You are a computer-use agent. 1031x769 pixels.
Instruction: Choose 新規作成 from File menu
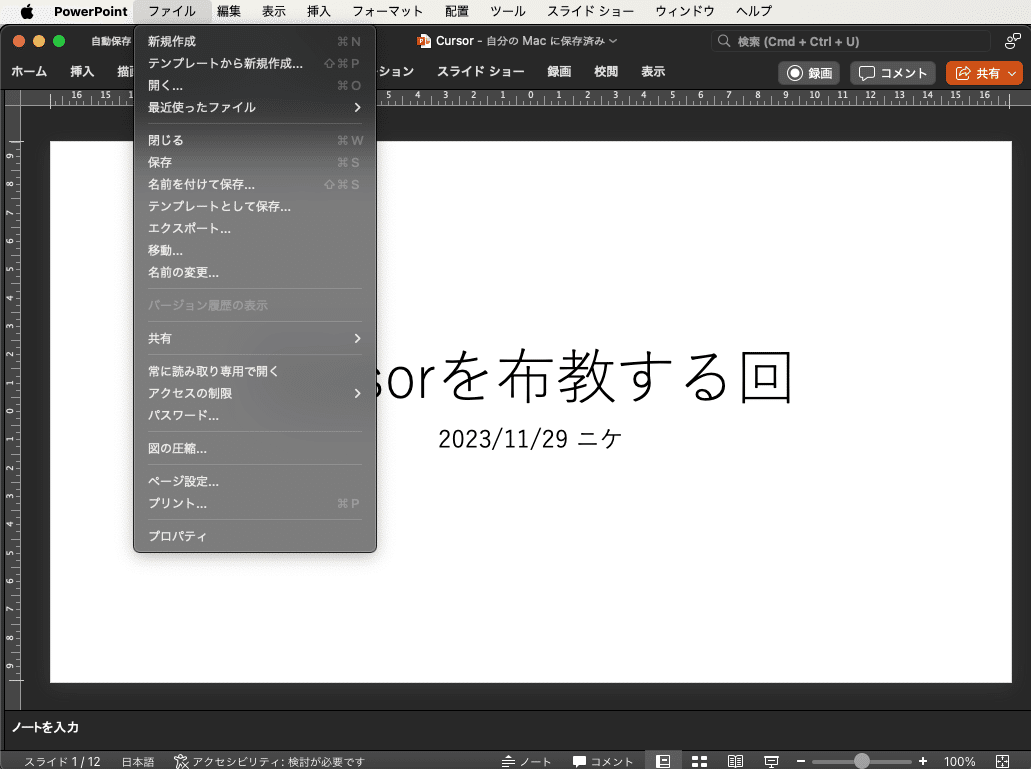pos(254,41)
